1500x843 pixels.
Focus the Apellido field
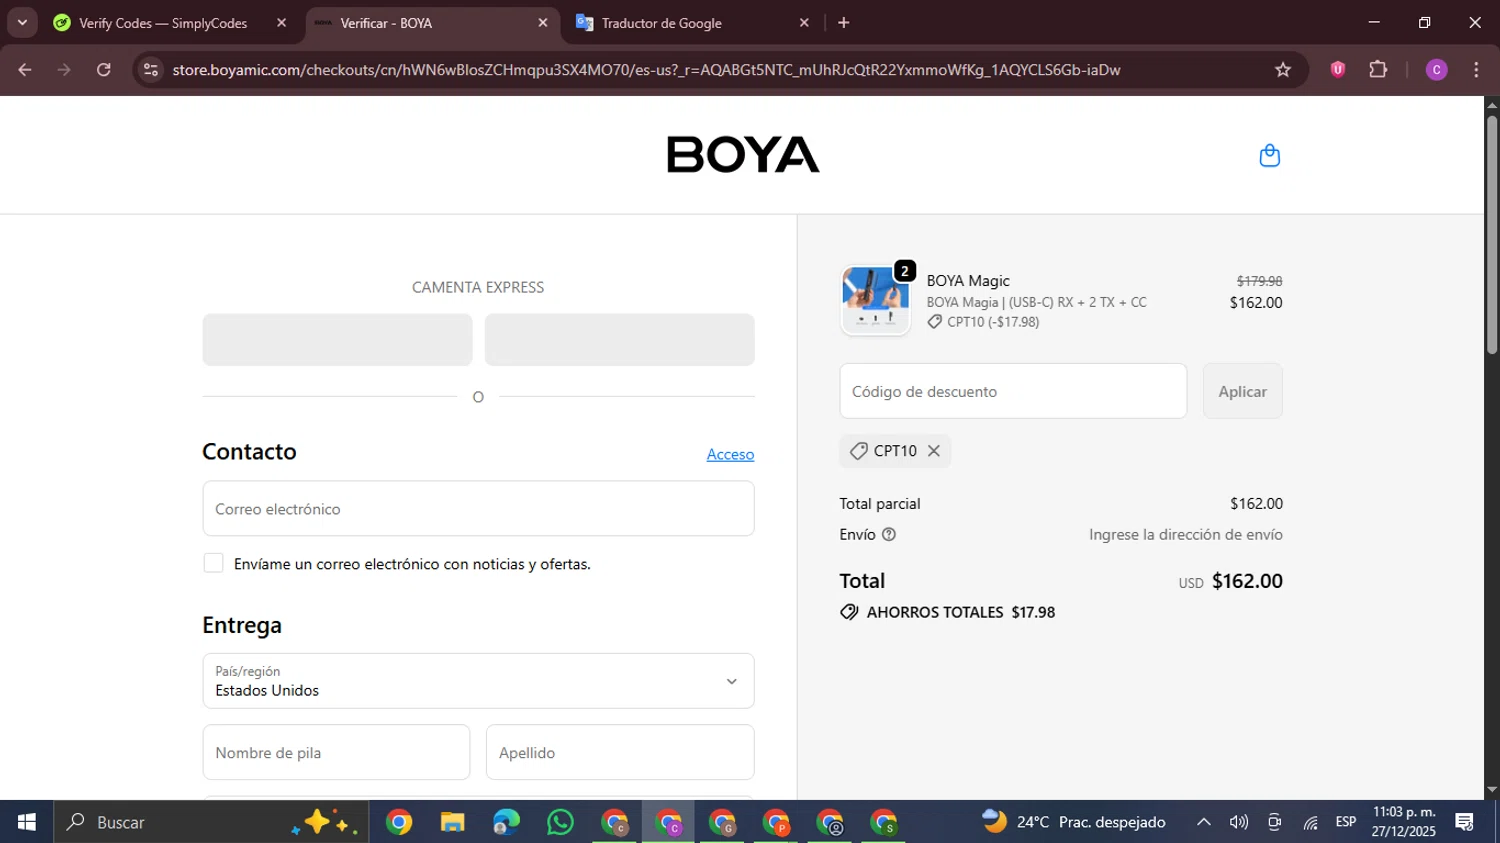[620, 752]
